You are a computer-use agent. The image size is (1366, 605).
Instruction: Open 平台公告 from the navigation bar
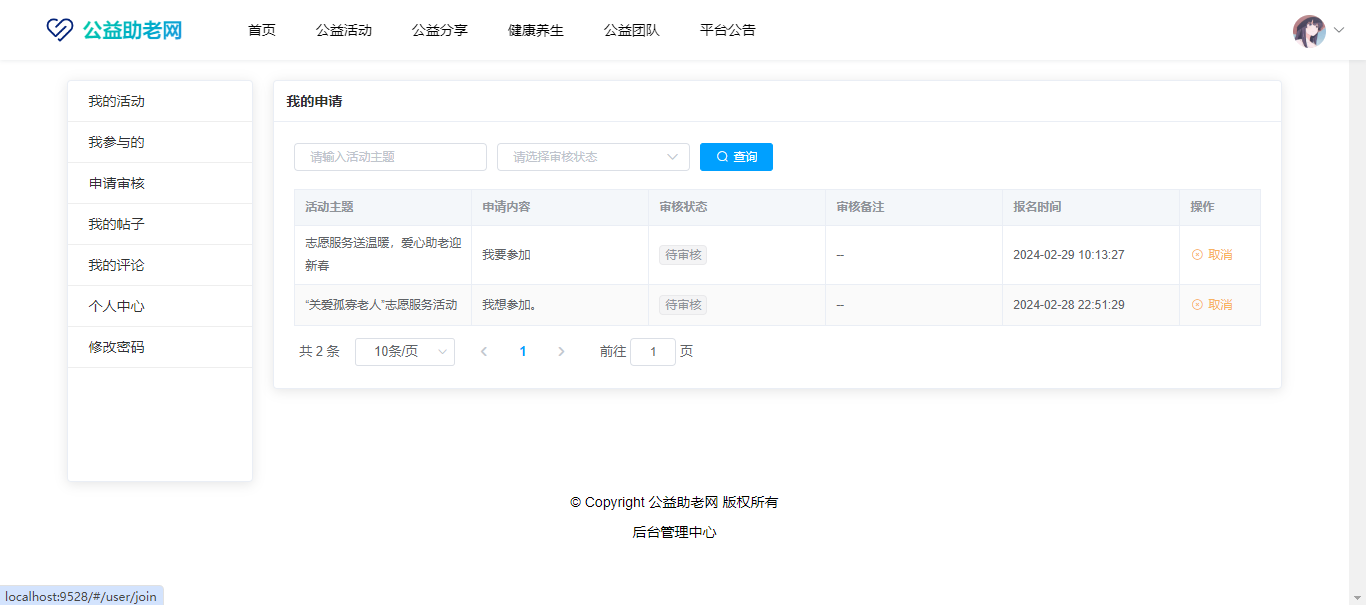(728, 30)
